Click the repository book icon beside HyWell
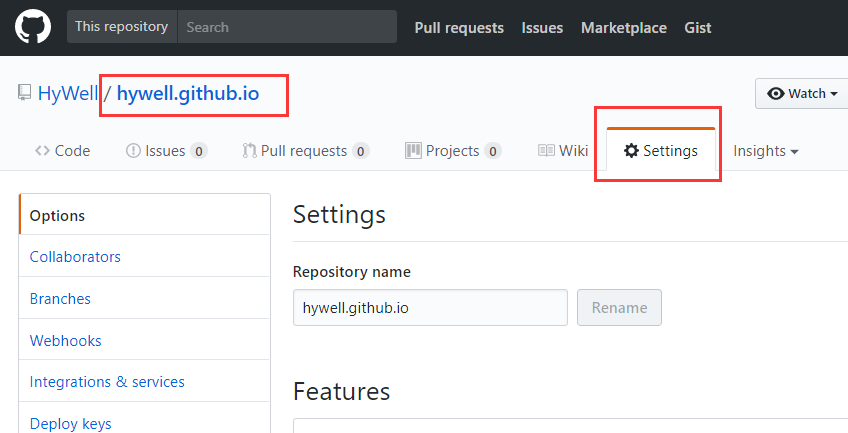The image size is (848, 433). coord(24,92)
